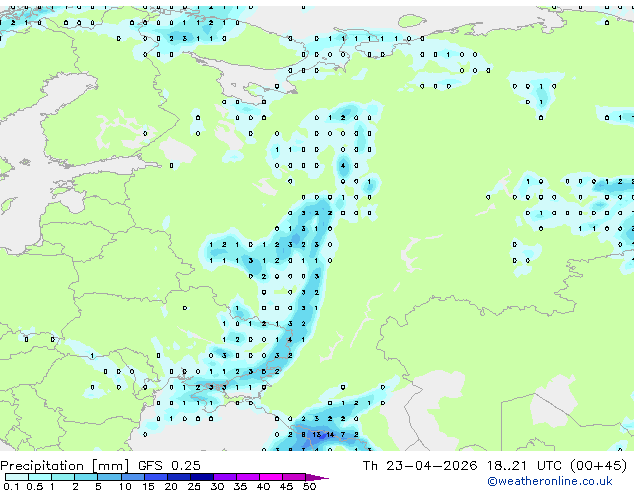Click the '25' legend scale label
The image size is (634, 490).
[x=194, y=486]
